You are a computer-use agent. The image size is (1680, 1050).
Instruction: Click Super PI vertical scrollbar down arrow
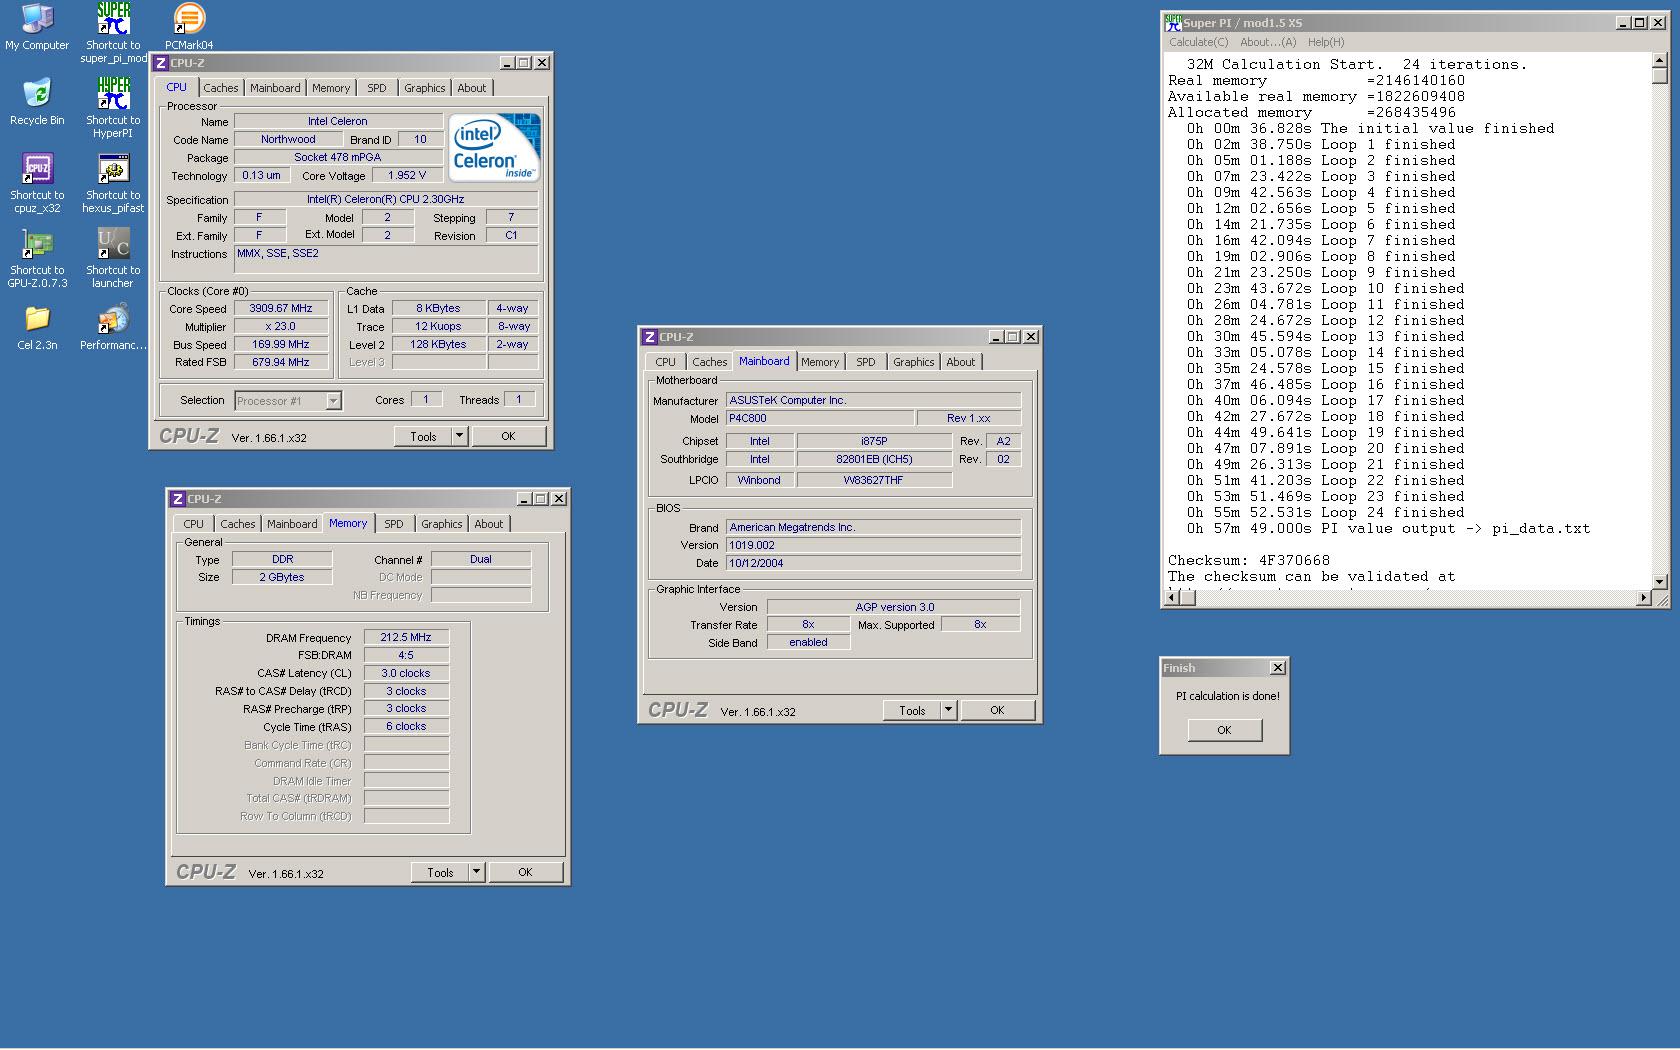tap(1660, 581)
